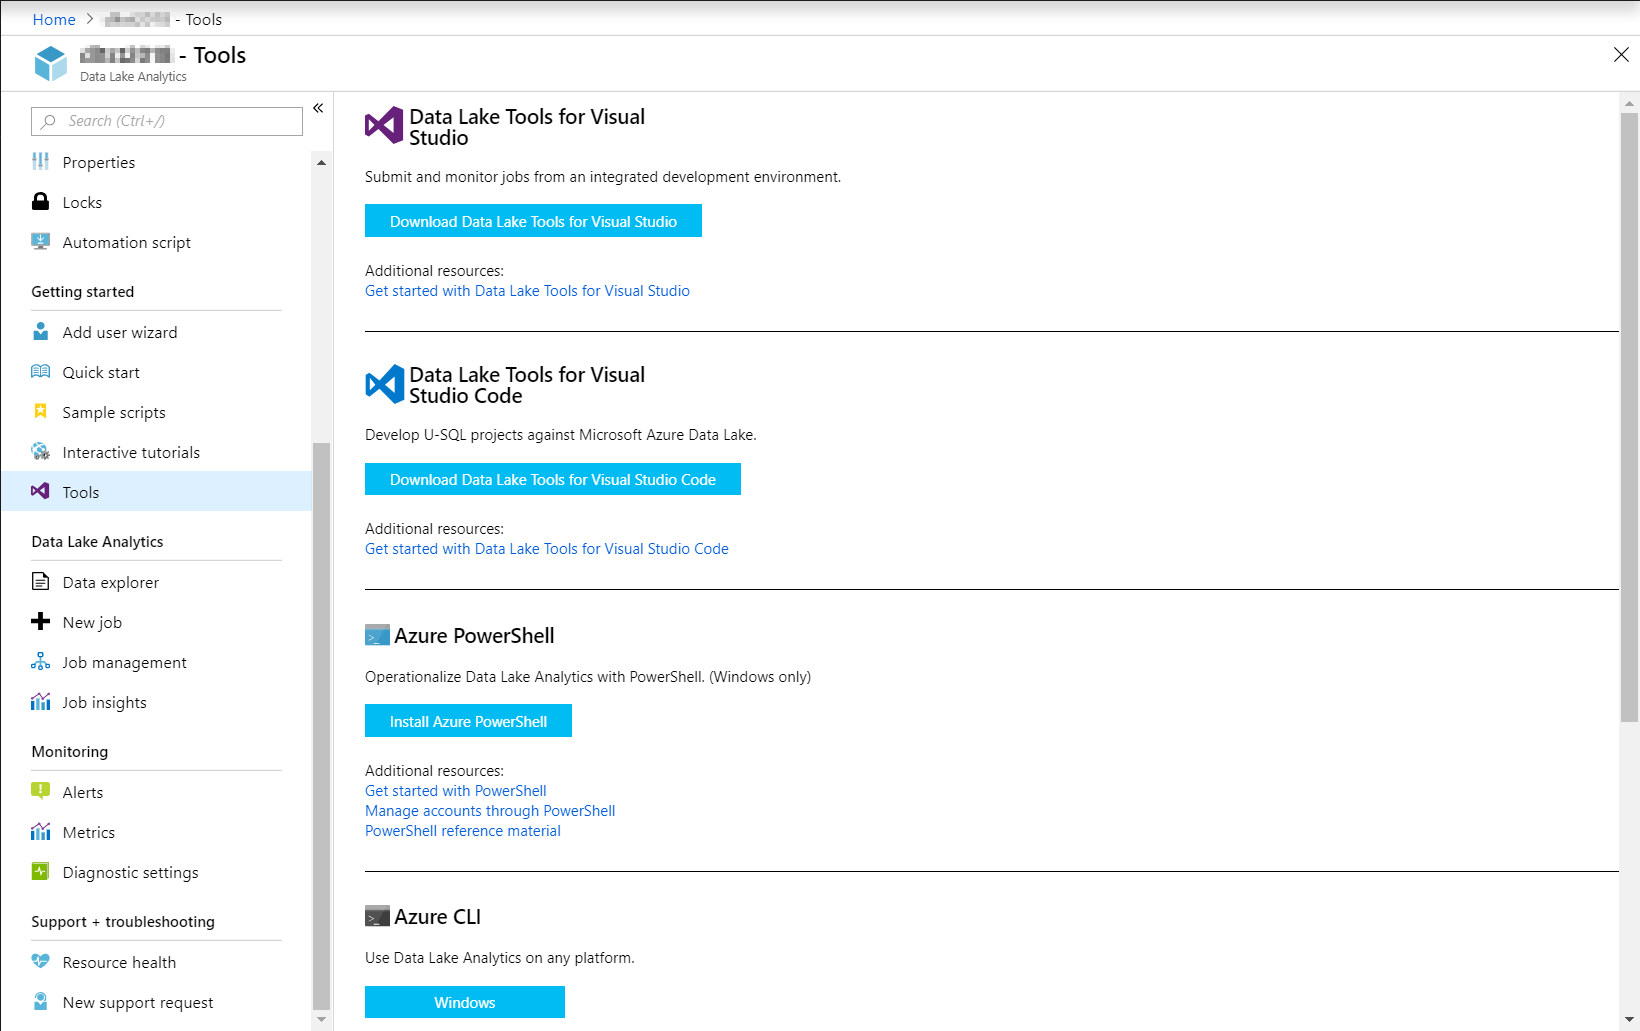Collapse the sidebar with double chevron
This screenshot has height=1031, width=1640.
click(318, 108)
